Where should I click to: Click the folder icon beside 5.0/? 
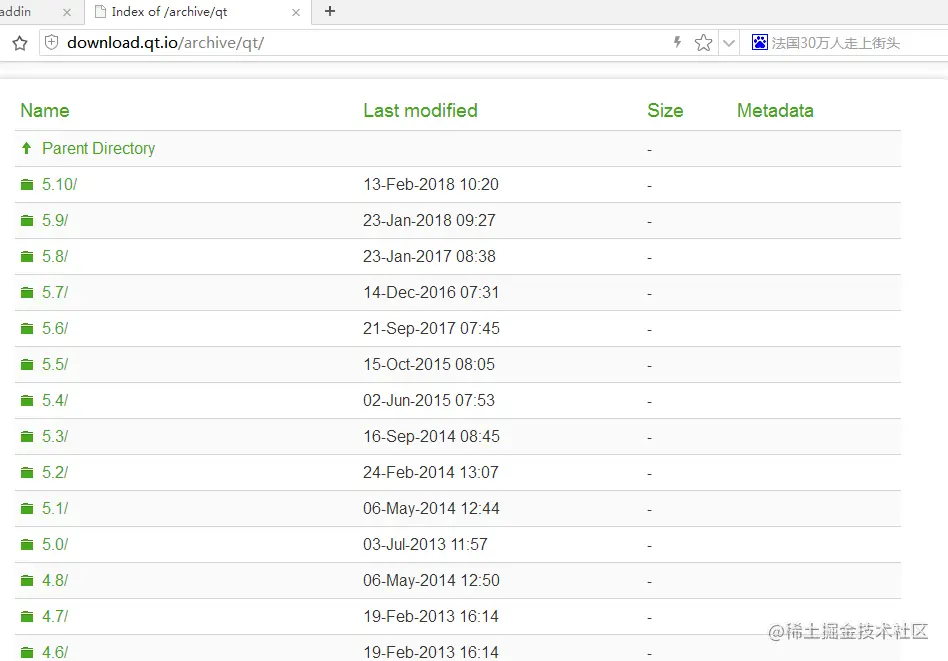(x=27, y=545)
